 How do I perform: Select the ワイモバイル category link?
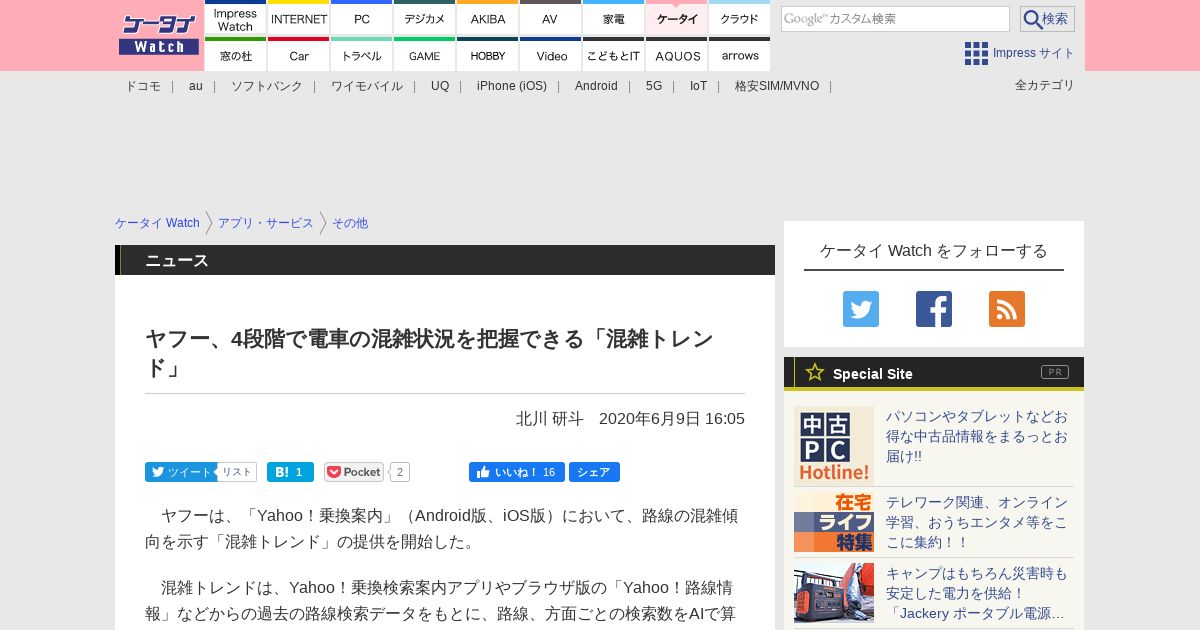click(367, 86)
